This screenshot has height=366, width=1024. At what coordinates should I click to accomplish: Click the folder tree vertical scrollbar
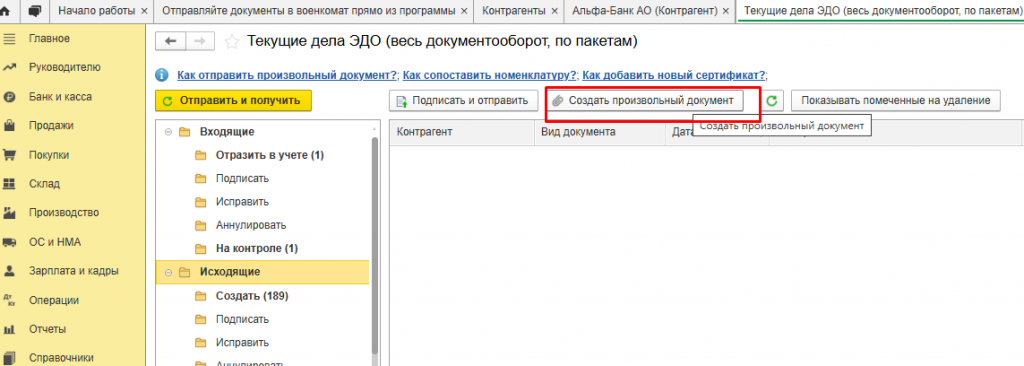click(x=374, y=245)
